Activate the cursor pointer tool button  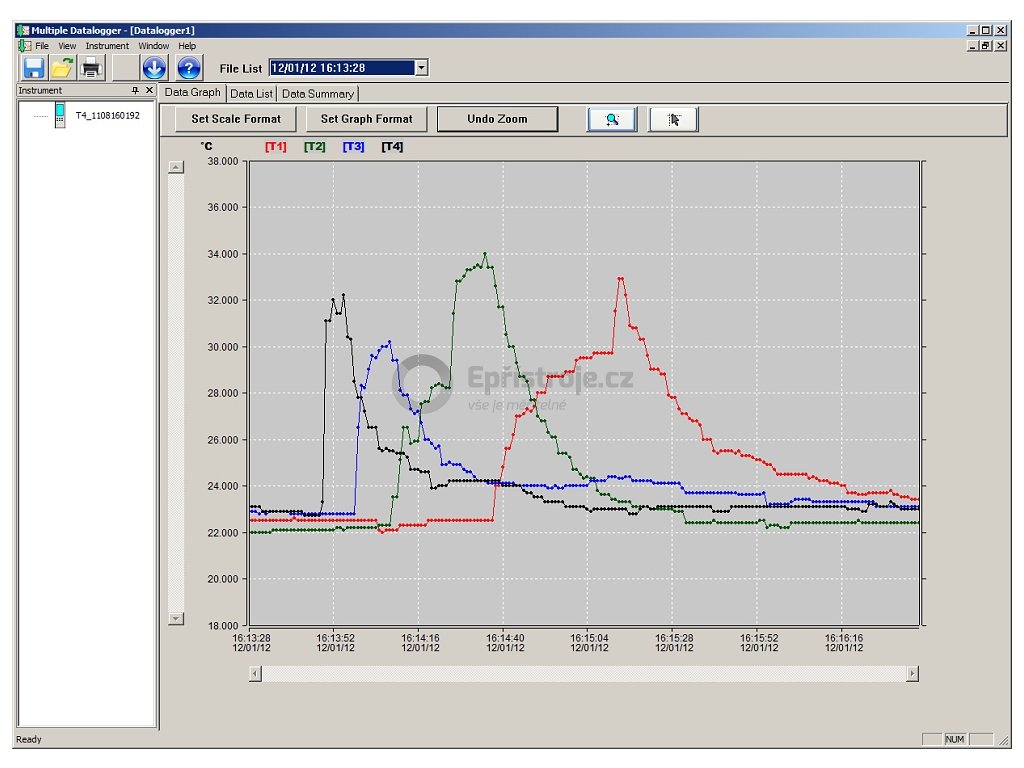673,119
